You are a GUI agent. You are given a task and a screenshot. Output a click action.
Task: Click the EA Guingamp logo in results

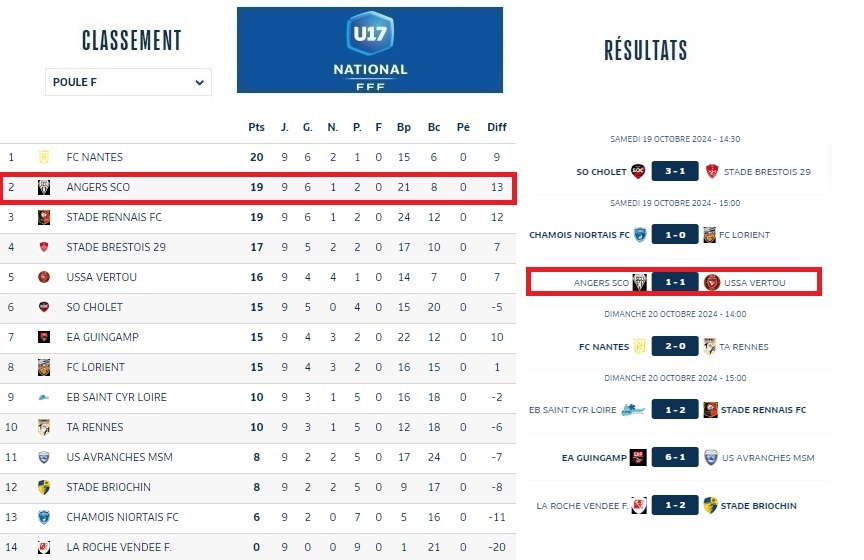(639, 458)
